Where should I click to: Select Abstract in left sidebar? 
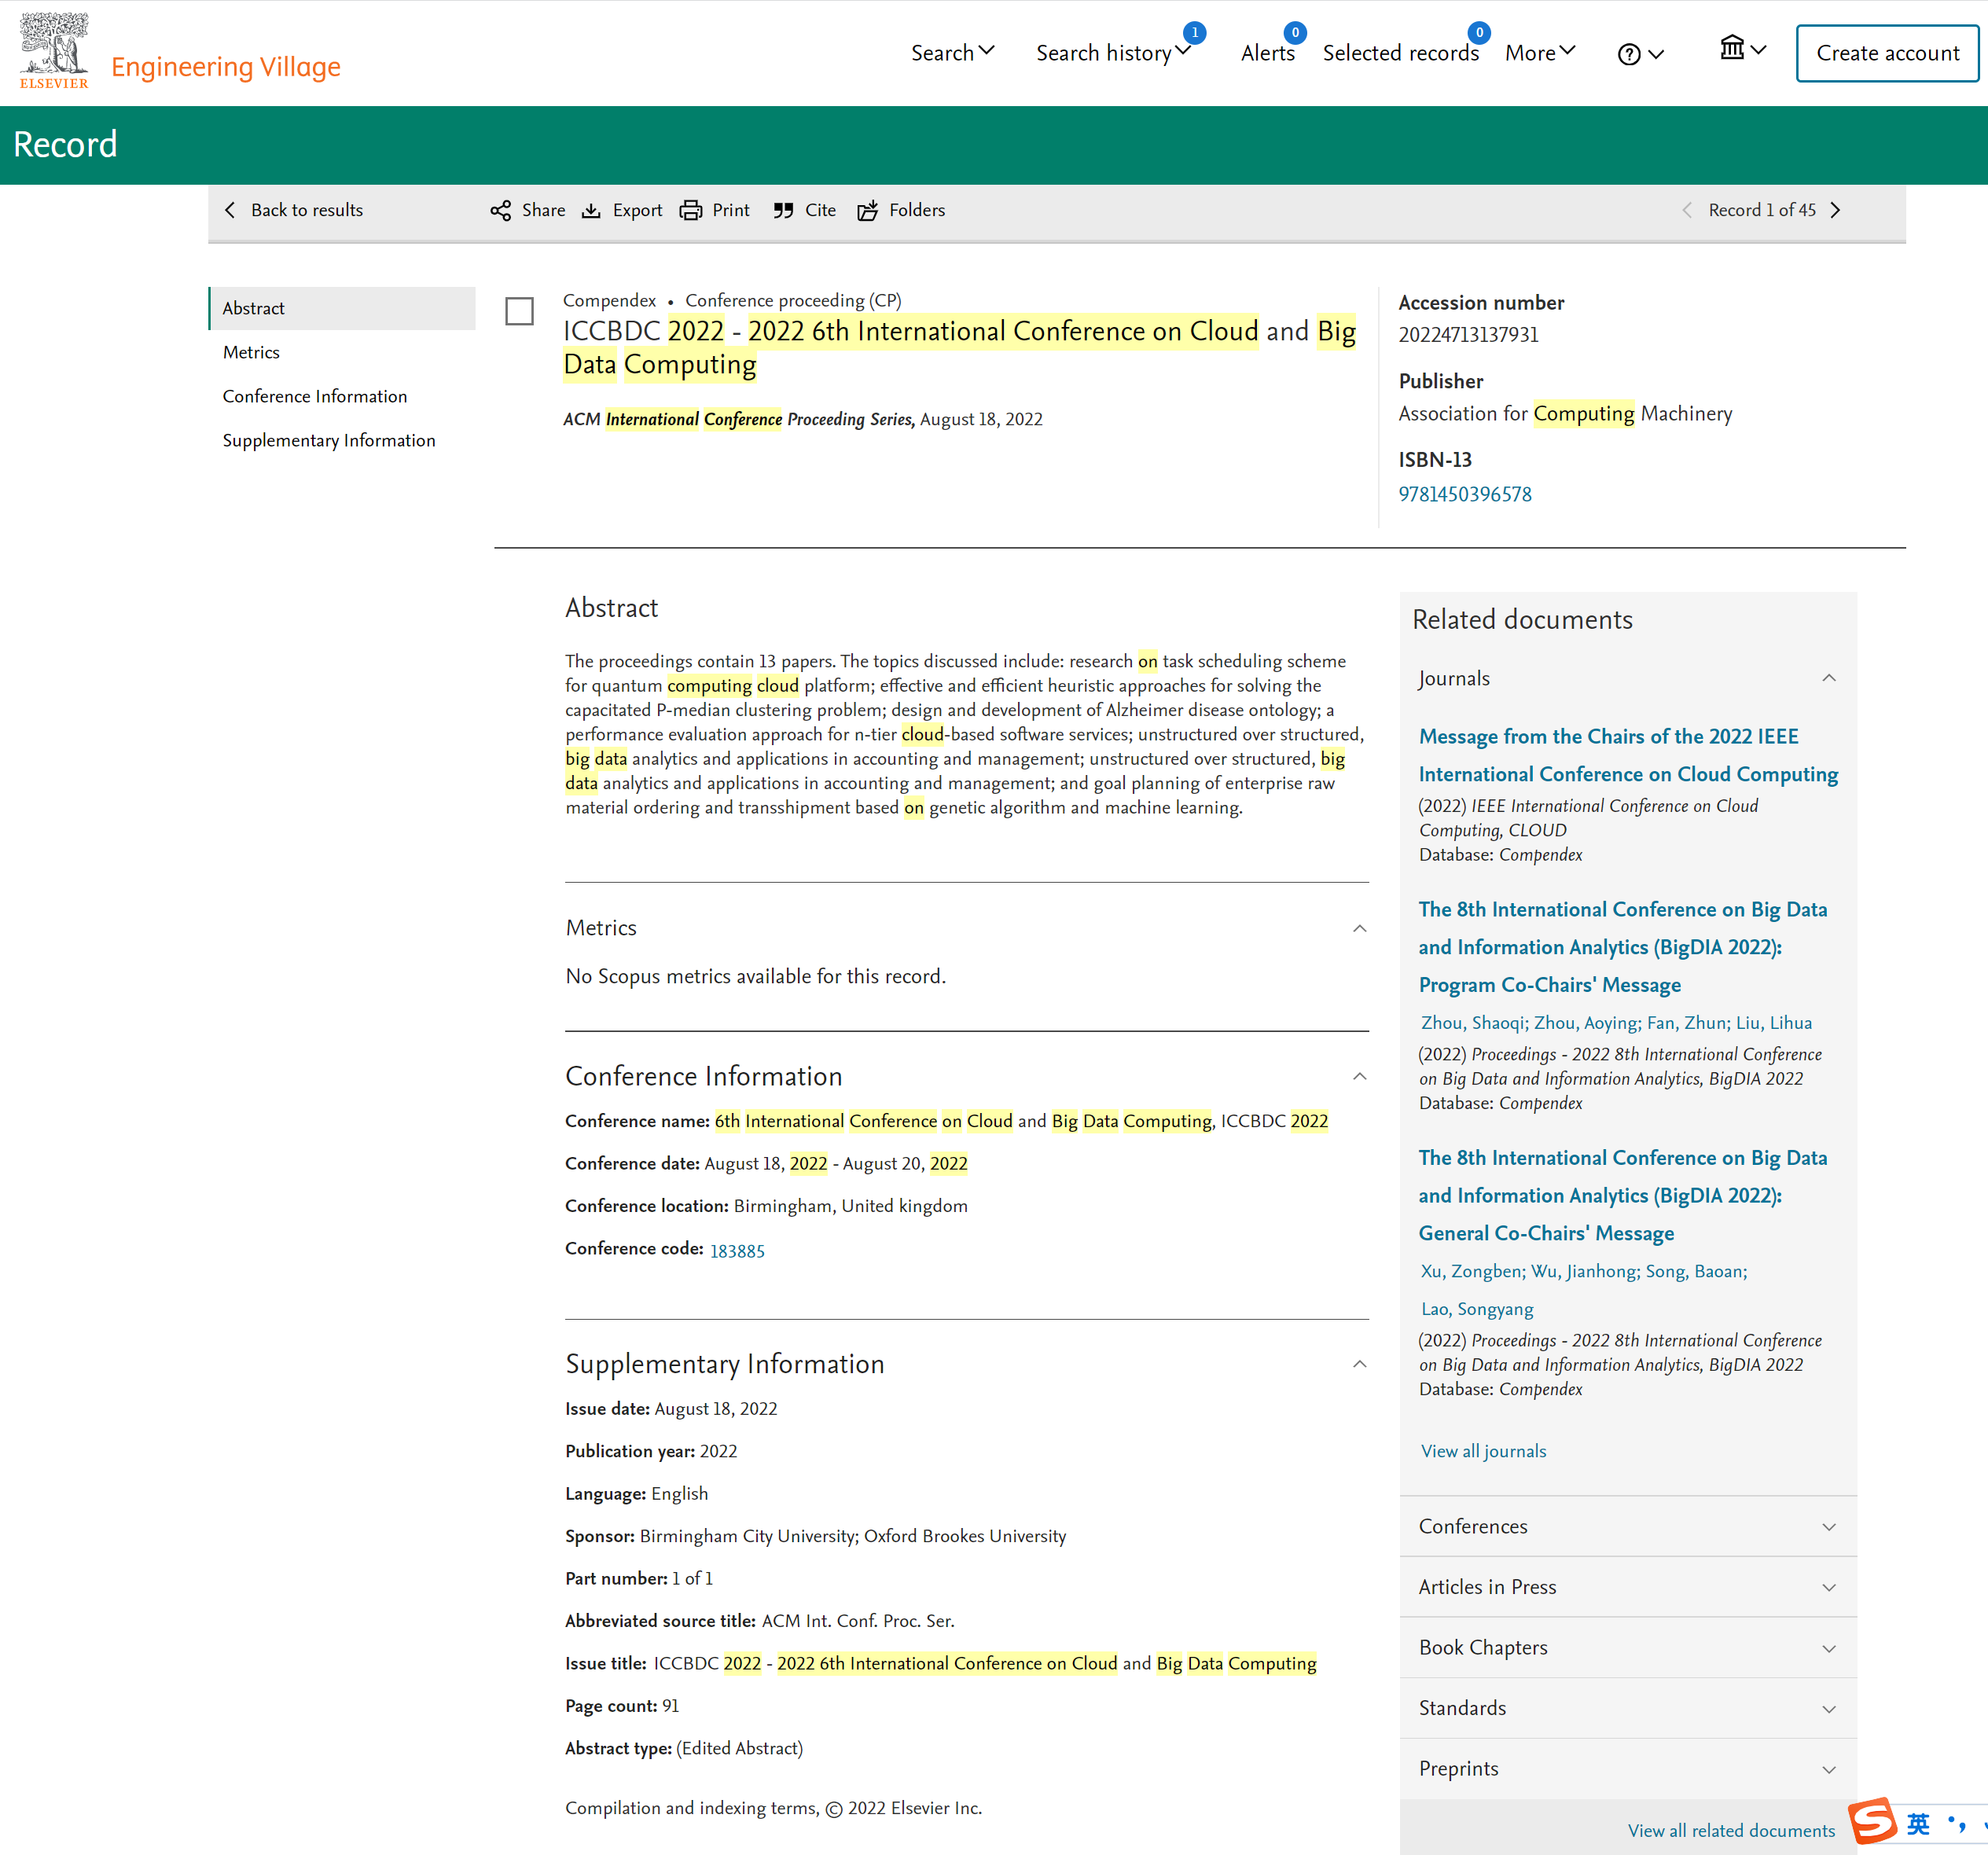pyautogui.click(x=342, y=308)
